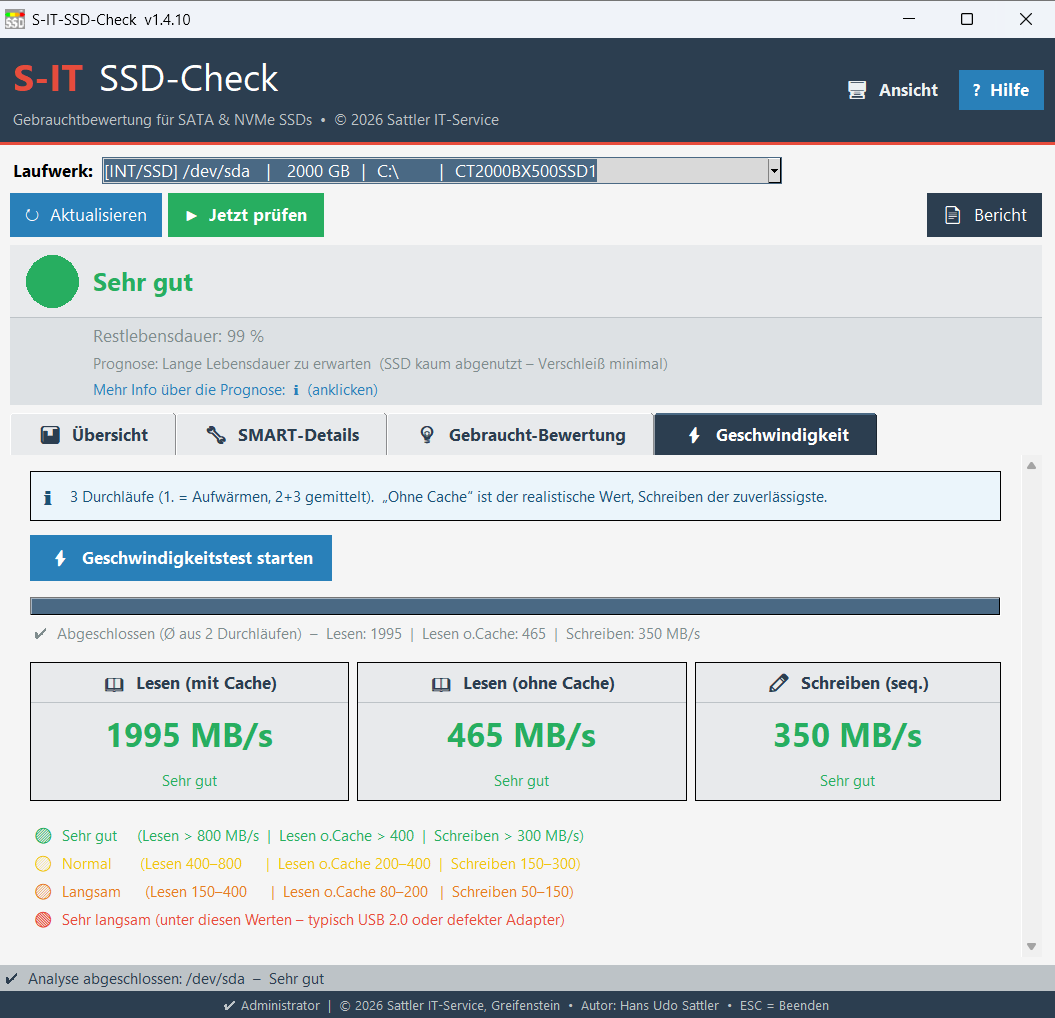Click the info icon in 3 Durchläufe box
Viewport: 1055px width, 1018px height.
click(48, 498)
